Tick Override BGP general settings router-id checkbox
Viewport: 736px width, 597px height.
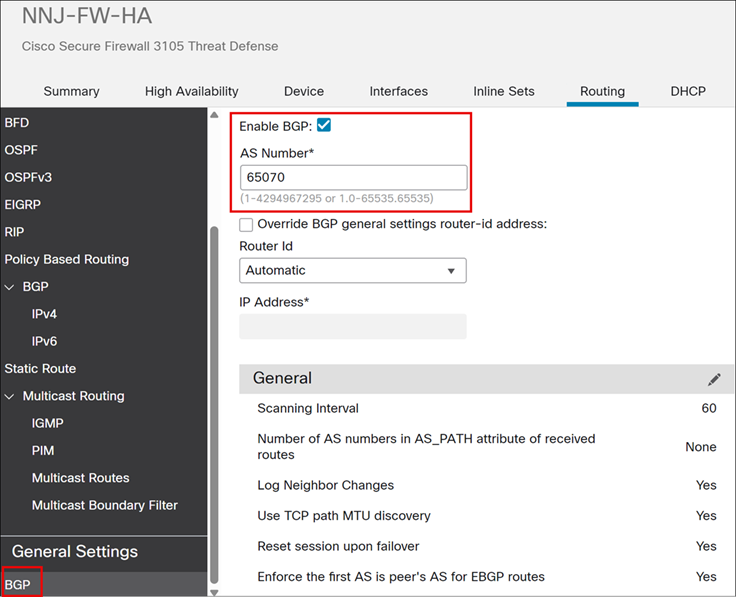coord(246,224)
